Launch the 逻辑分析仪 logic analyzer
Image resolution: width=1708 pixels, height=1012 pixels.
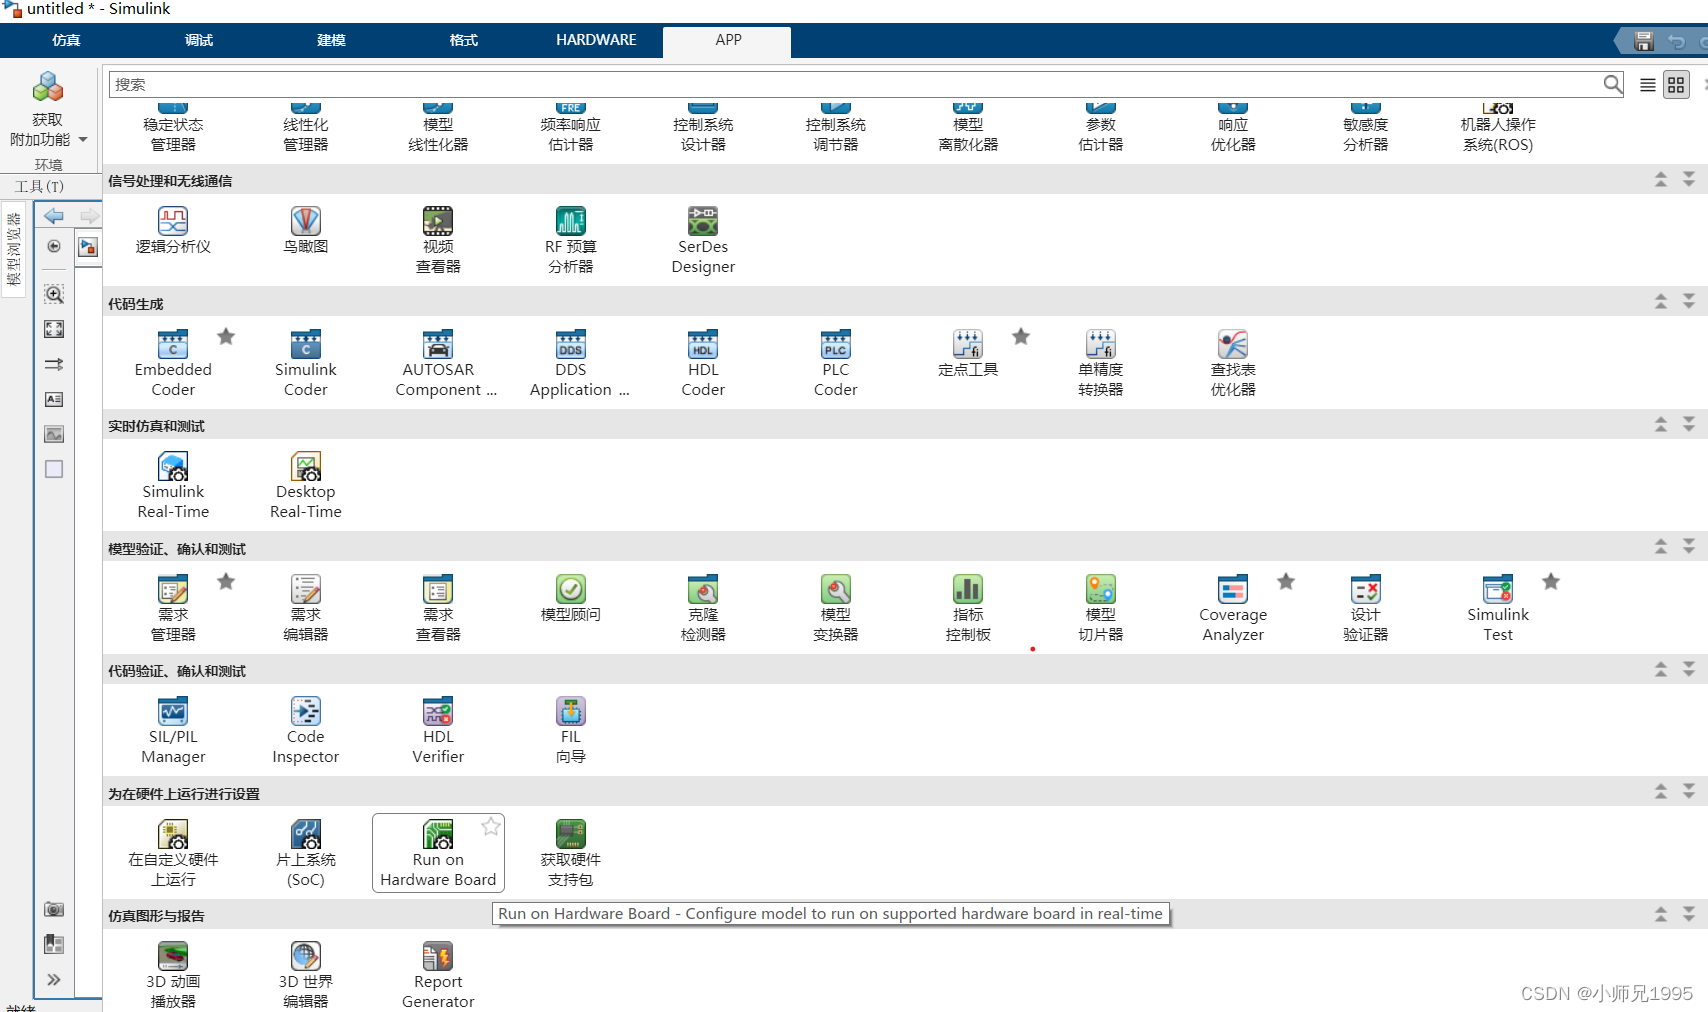click(173, 231)
